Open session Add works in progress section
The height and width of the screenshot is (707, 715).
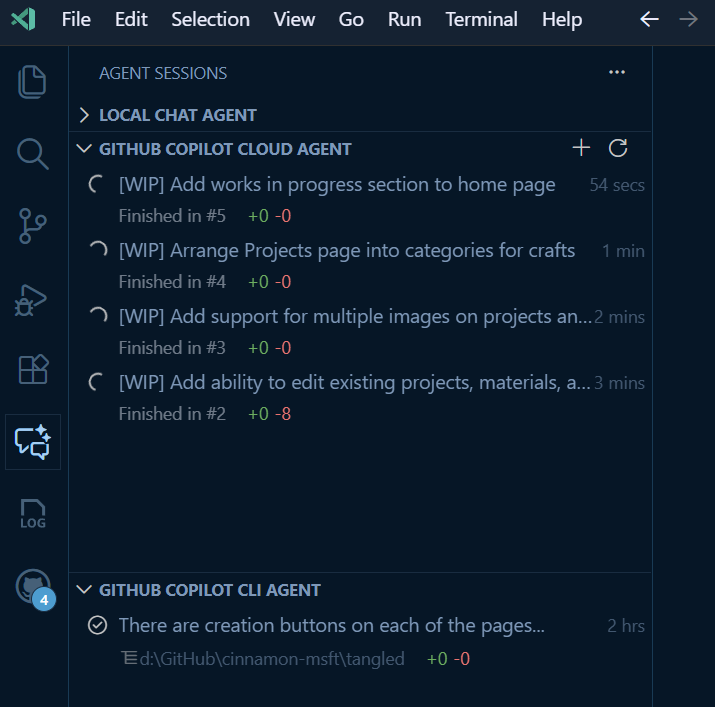click(337, 185)
